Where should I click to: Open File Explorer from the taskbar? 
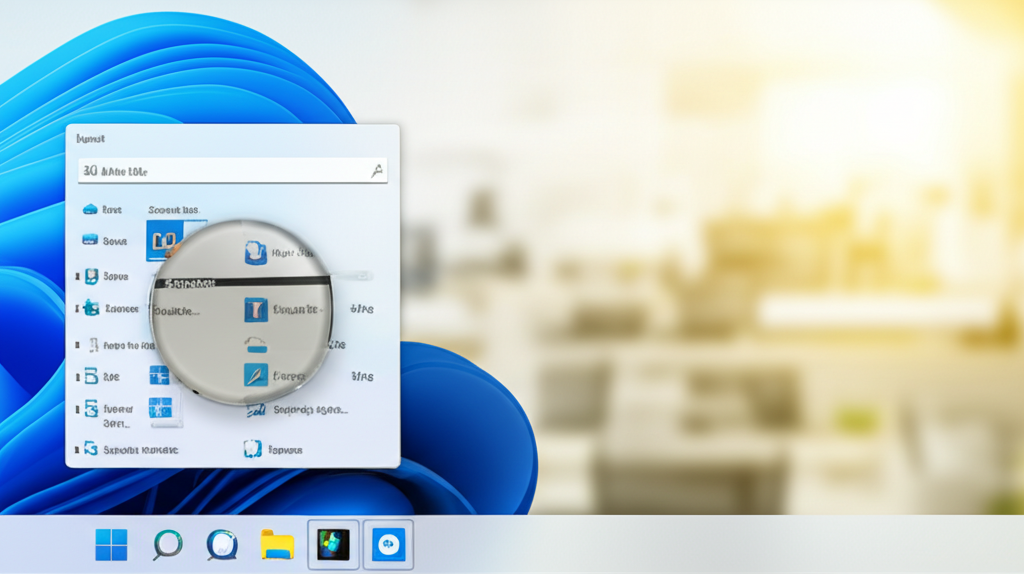(277, 545)
